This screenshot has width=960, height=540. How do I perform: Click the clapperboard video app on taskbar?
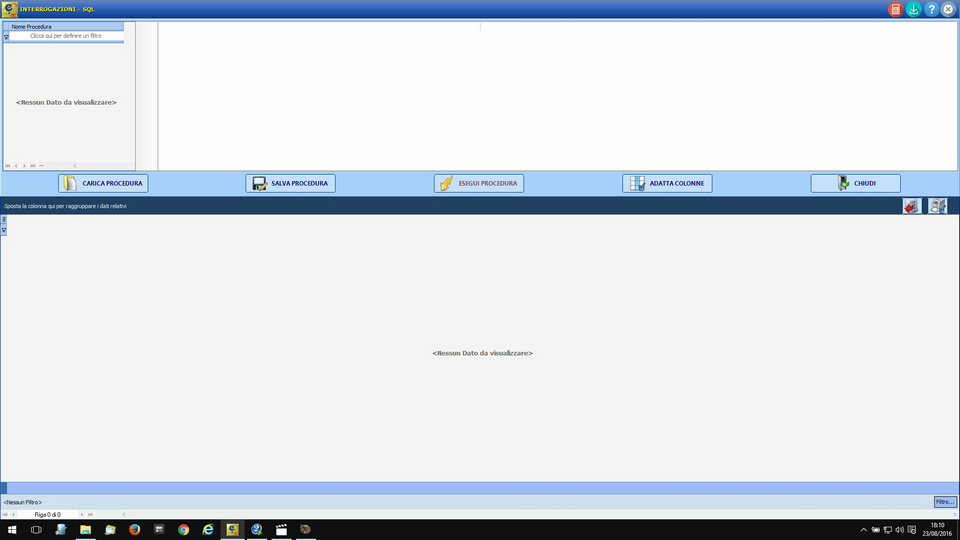pos(281,530)
